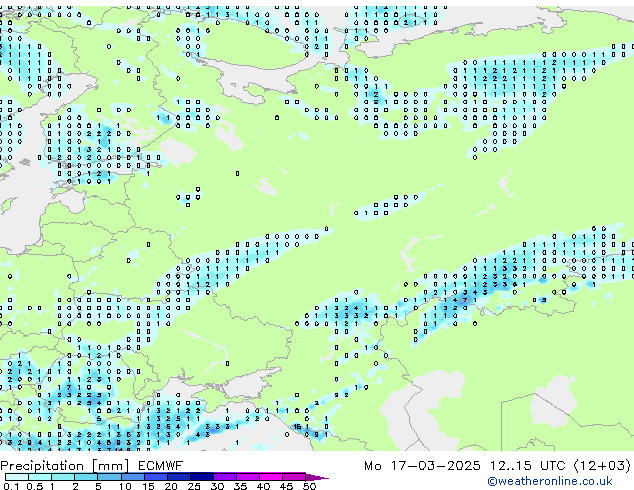Image resolution: width=634 pixels, height=490 pixels.
Task: Click the 'Precipitation' title word
Action: [x=42, y=466]
